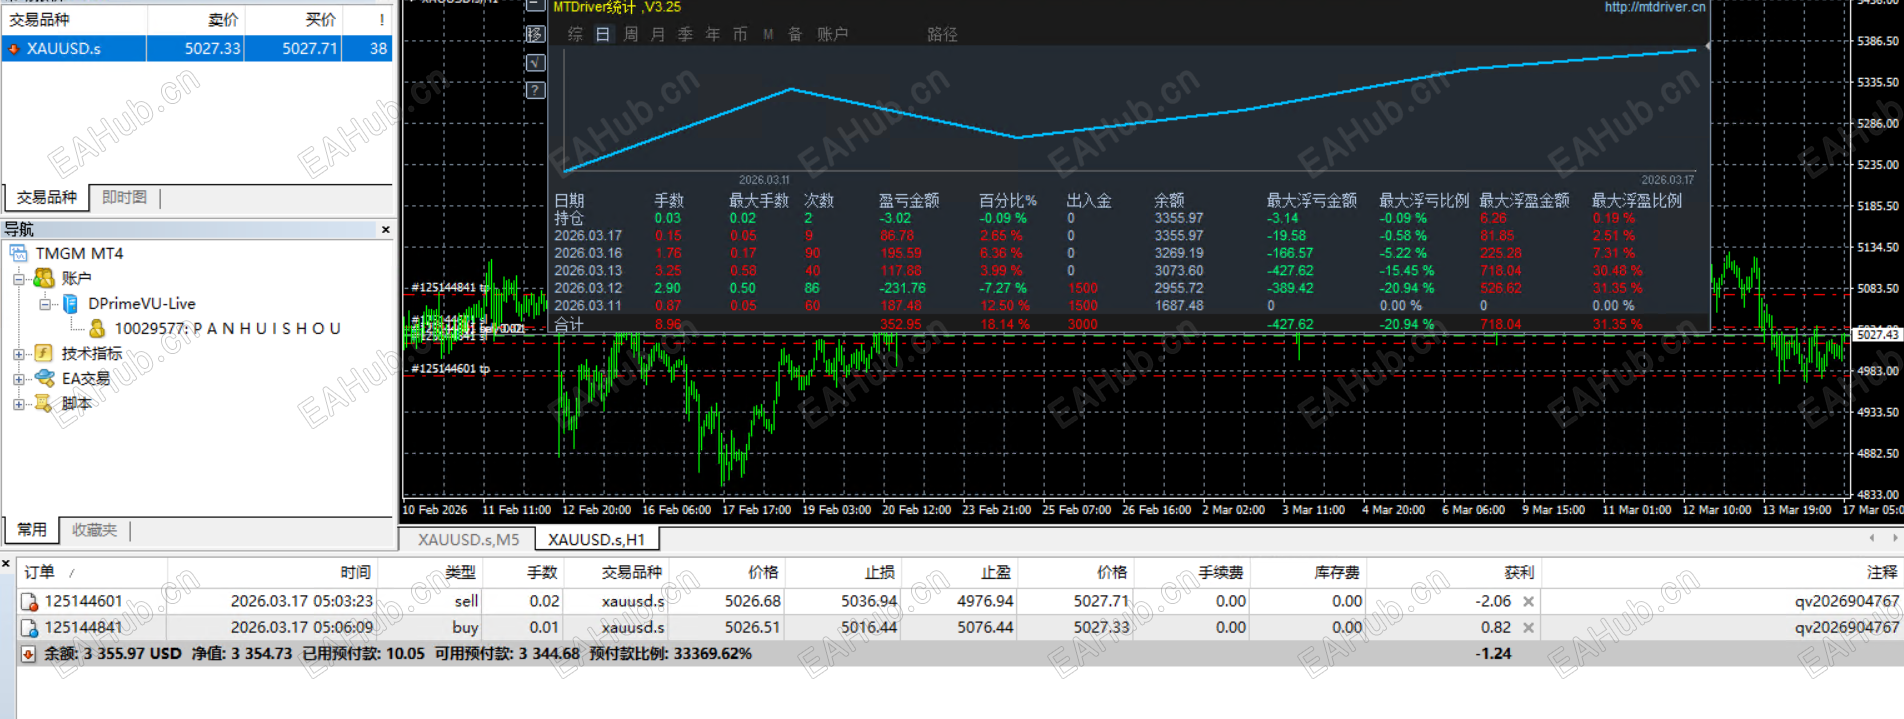Expand the 脚本 tree node
The image size is (1904, 719).
pyautogui.click(x=19, y=404)
